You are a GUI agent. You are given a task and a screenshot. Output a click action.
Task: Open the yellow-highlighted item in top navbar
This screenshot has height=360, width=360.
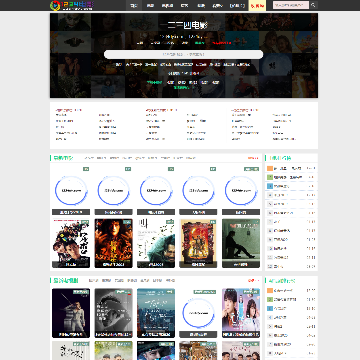coord(257,5)
